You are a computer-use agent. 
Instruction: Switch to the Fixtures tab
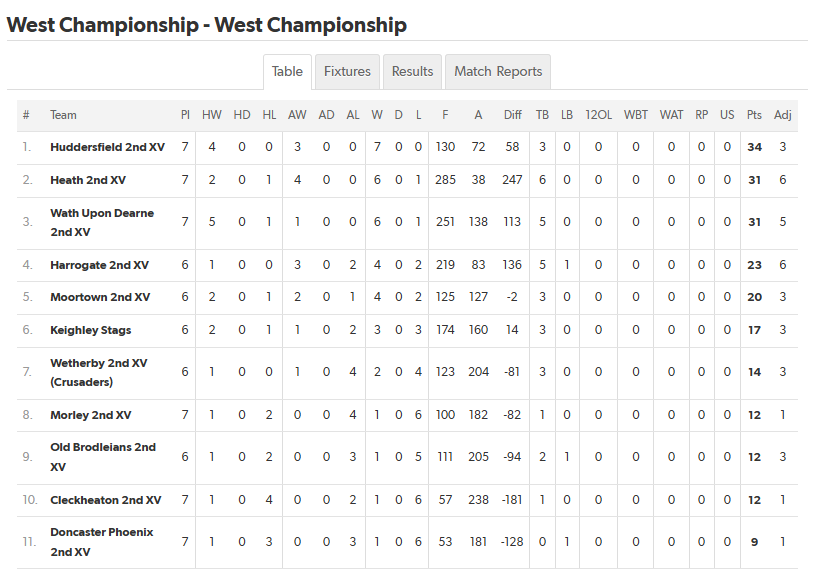point(347,72)
